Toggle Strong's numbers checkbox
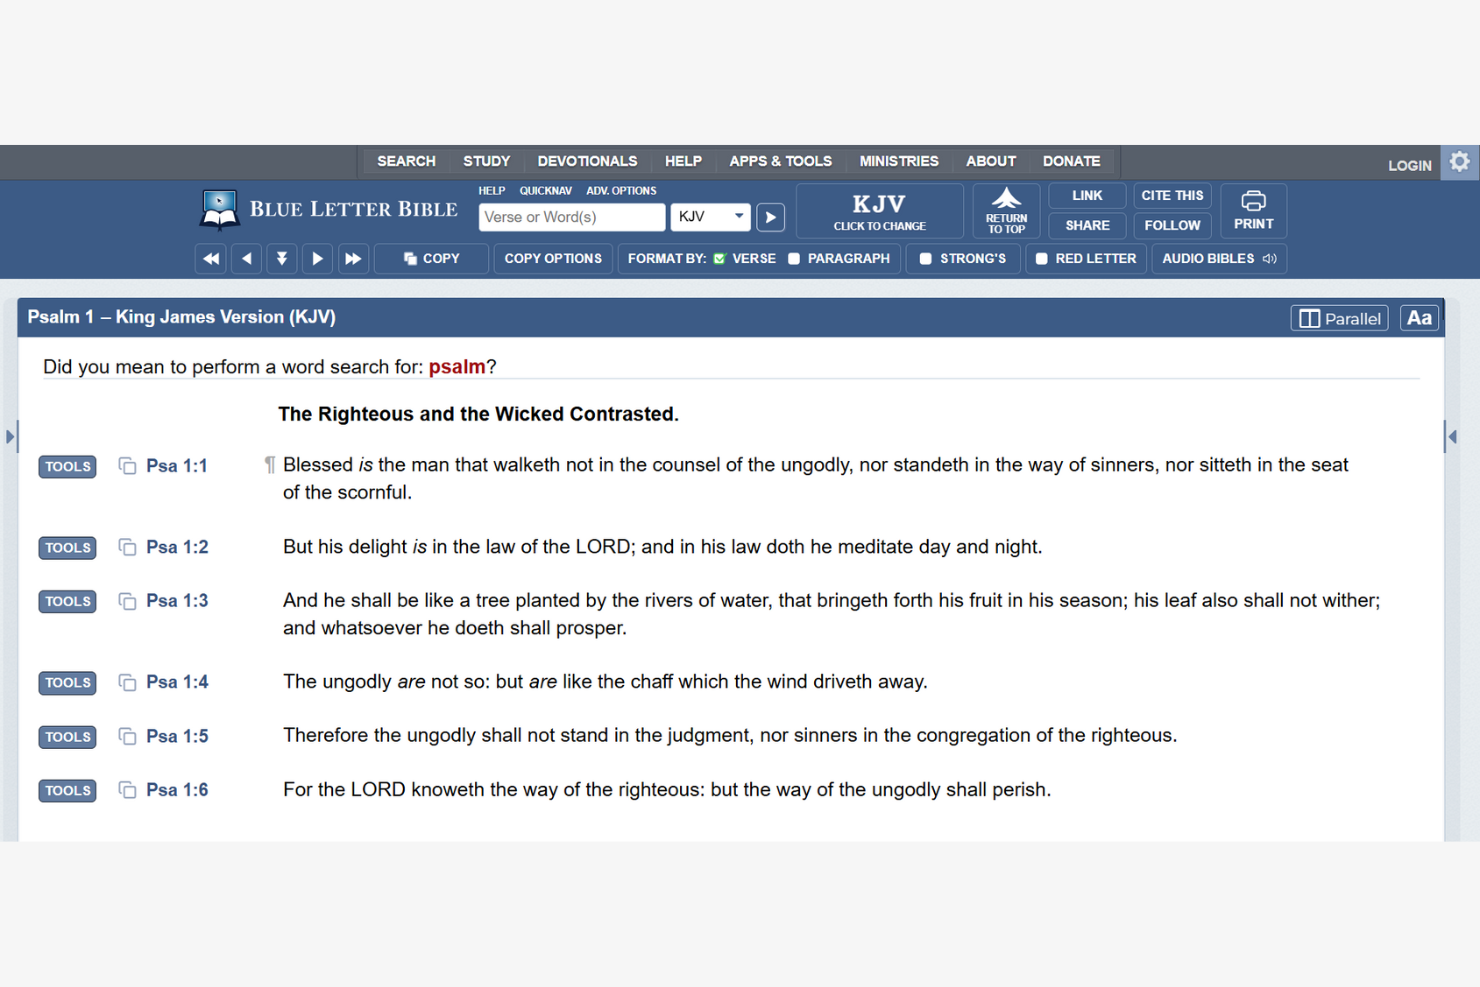 pyautogui.click(x=926, y=259)
